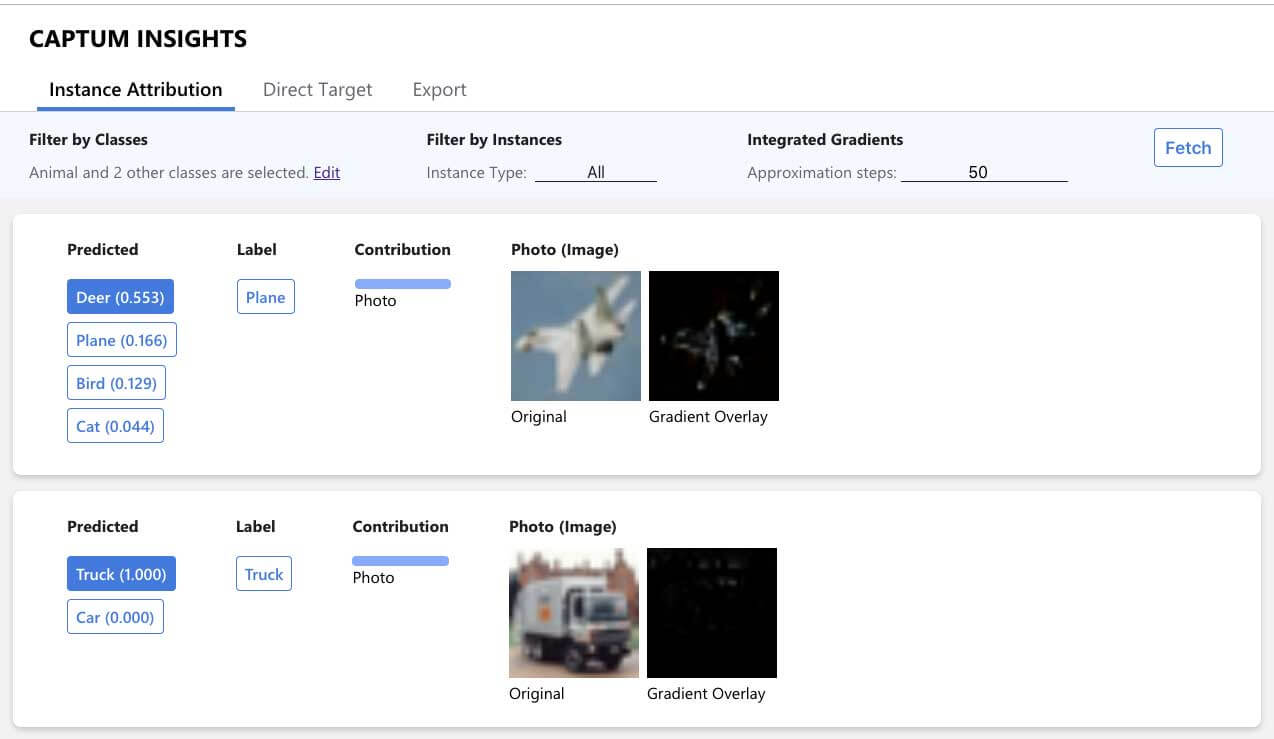Select the Plane (0.166) prediction
Image resolution: width=1274 pixels, height=739 pixels.
point(122,339)
